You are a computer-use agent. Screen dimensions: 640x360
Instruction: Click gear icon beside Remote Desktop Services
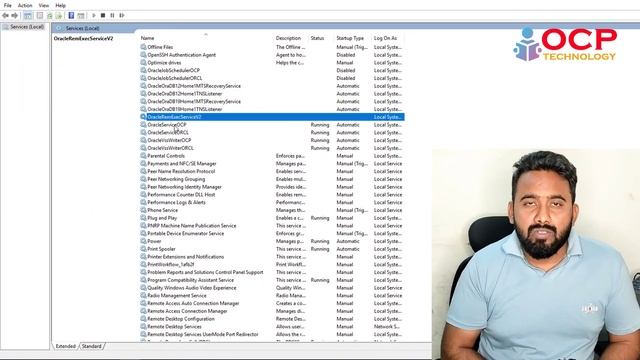pos(143,327)
